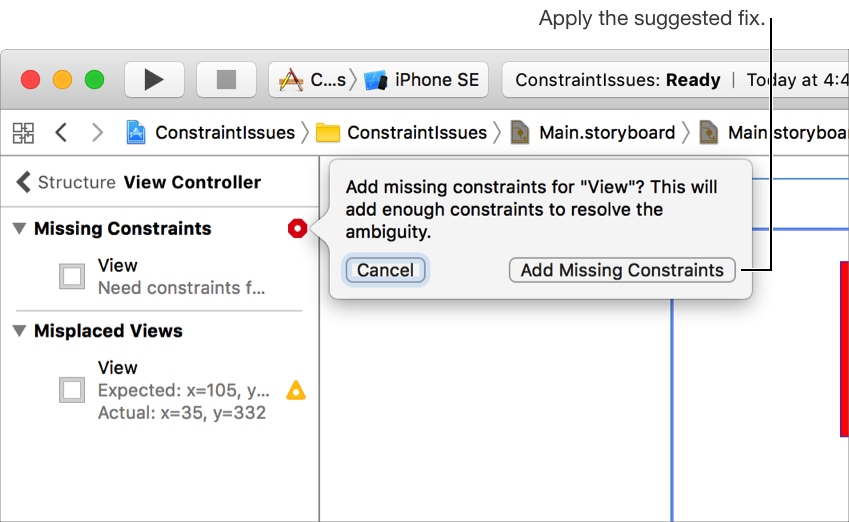The width and height of the screenshot is (849, 522).
Task: Open the related items grid icon
Action: (23, 132)
